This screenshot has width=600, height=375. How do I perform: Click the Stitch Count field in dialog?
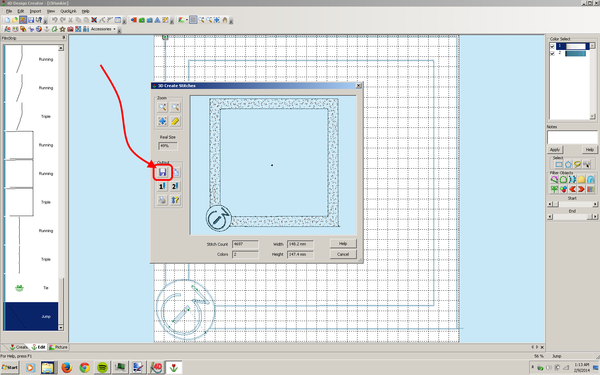click(x=245, y=244)
